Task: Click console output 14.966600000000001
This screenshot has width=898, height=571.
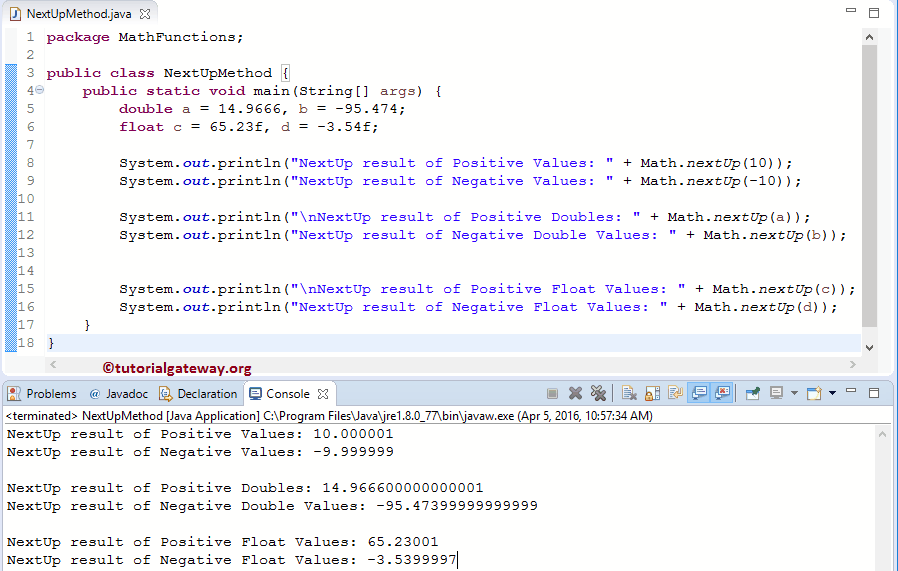Action: pos(403,488)
